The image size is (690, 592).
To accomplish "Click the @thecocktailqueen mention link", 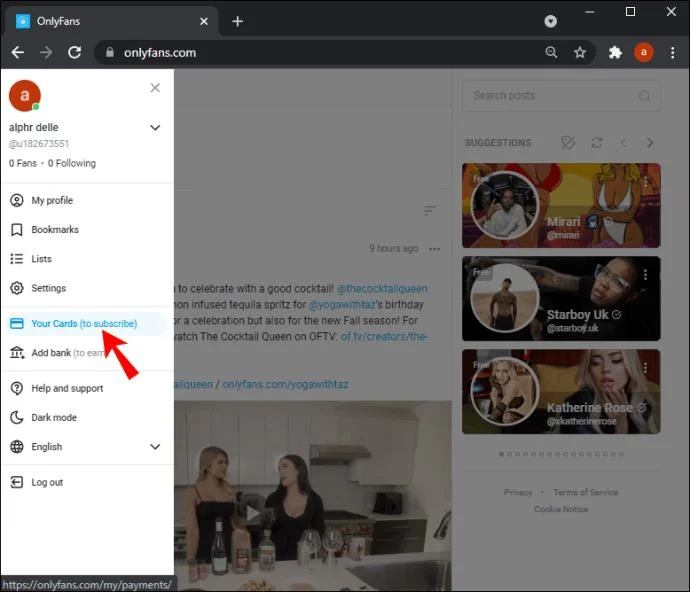I will [382, 289].
